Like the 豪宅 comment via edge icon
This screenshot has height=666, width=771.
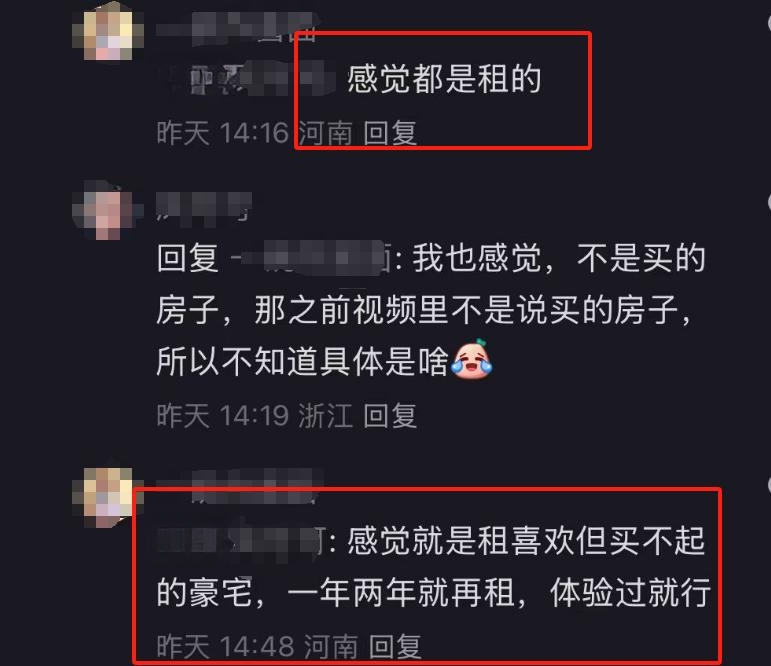[769, 484]
